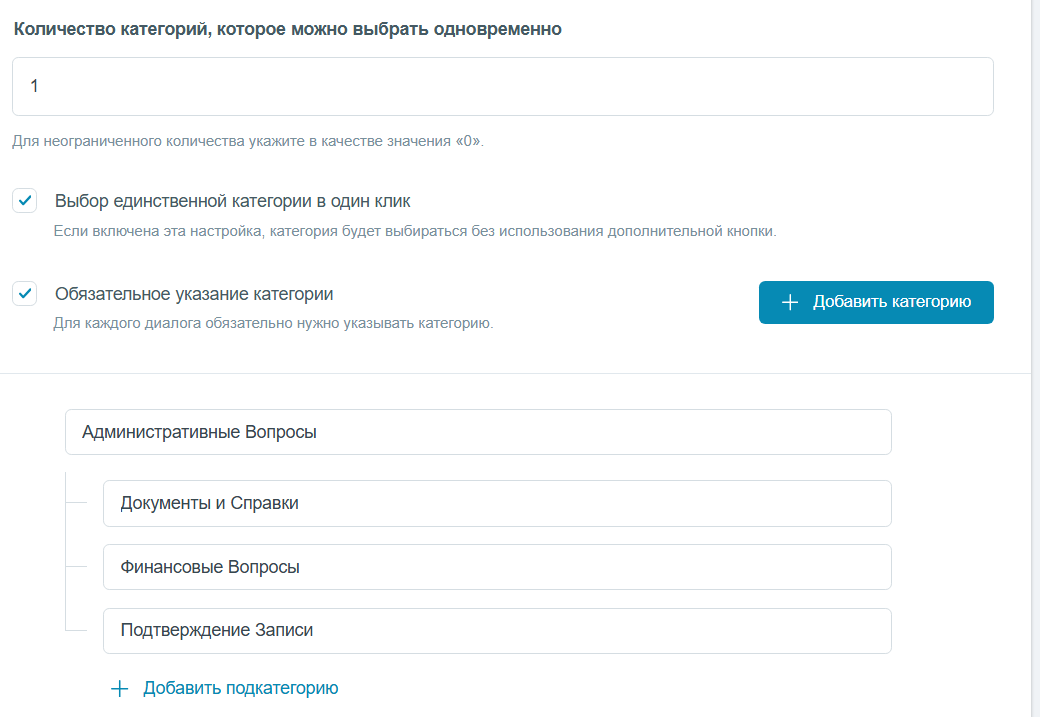Click the Добавить подкатегорию link

[240, 688]
